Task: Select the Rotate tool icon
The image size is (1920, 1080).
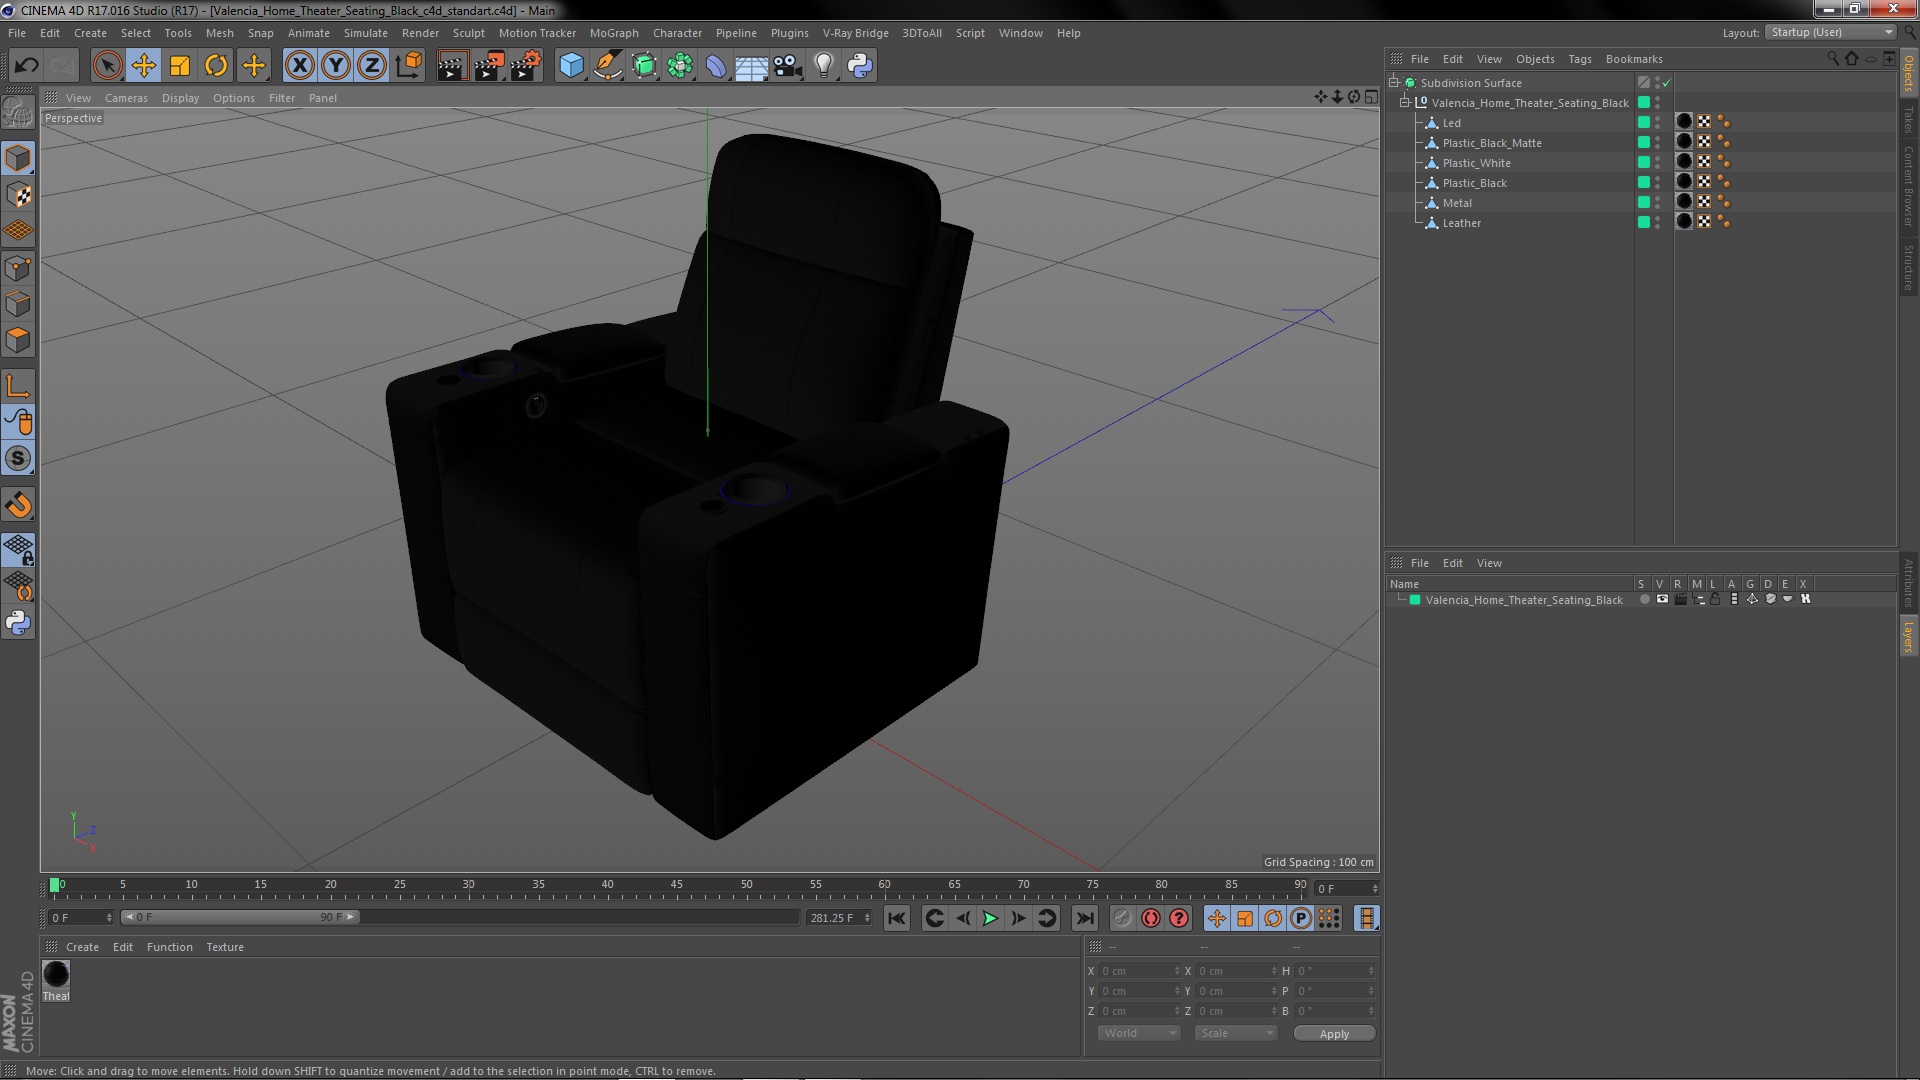Action: [x=216, y=66]
